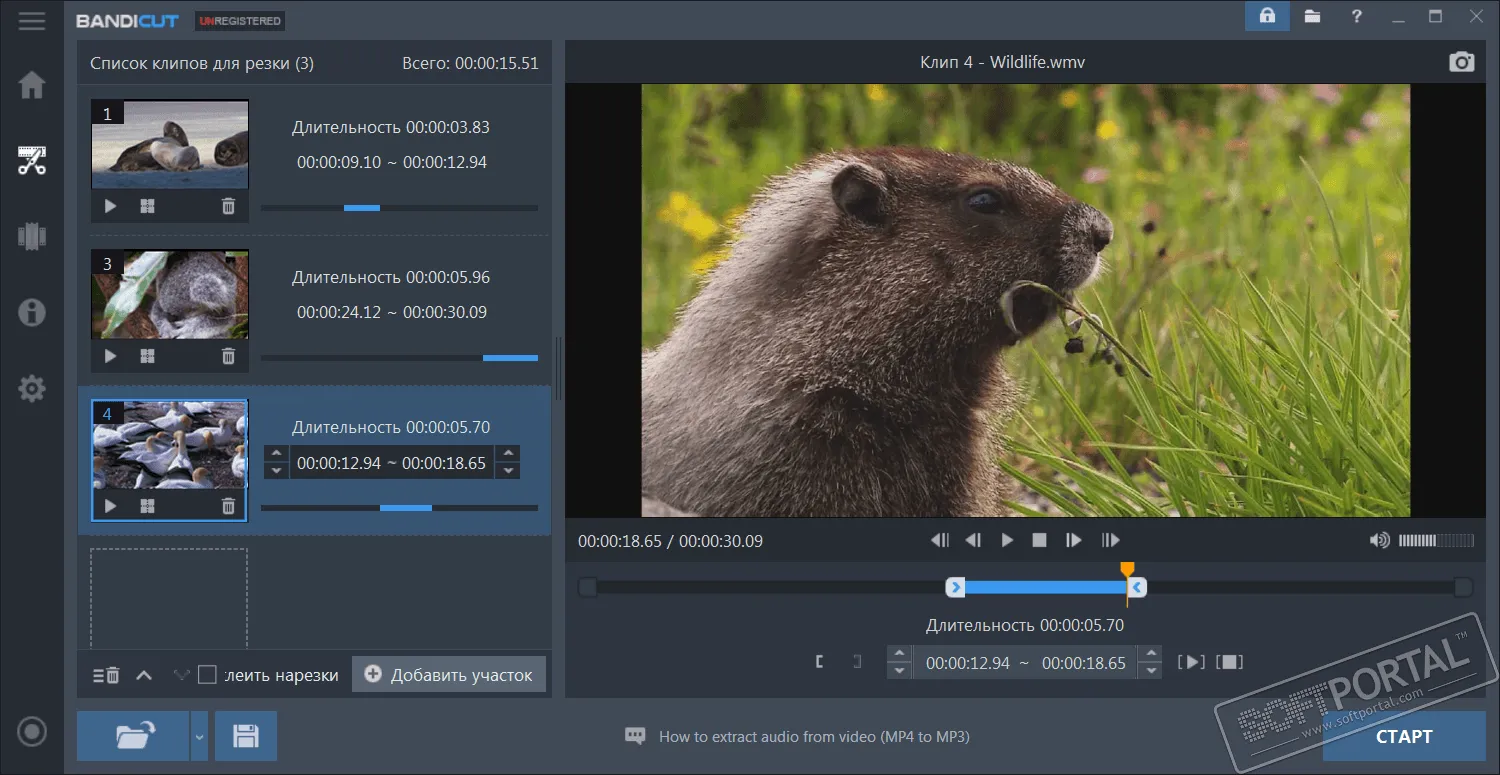The image size is (1500, 775).
Task: Click the 00:00:24.12 ~ 00:00:30.09 range of clip 3
Action: coord(392,312)
